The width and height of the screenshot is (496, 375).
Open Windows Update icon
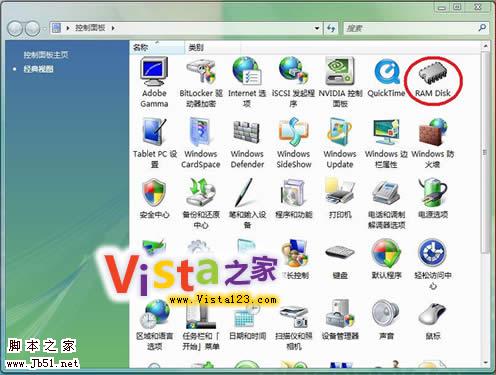340,132
